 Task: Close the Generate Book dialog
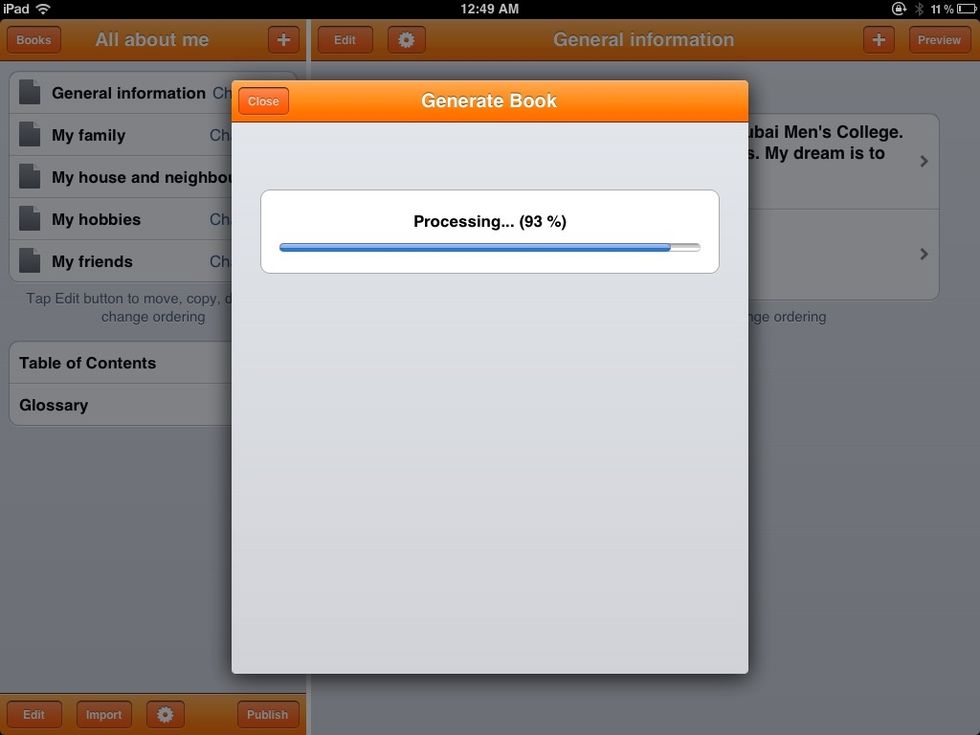(263, 100)
